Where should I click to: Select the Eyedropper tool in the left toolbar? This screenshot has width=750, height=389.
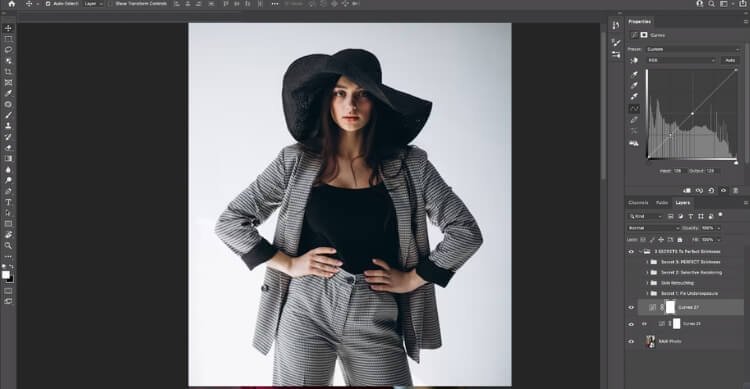[8, 93]
